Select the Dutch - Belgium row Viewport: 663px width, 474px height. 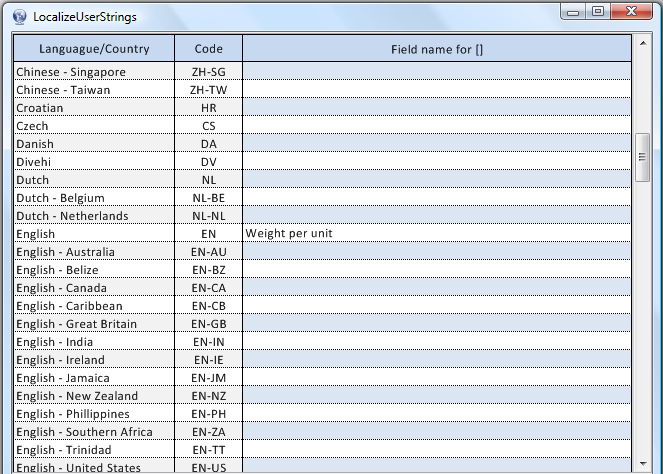94,198
